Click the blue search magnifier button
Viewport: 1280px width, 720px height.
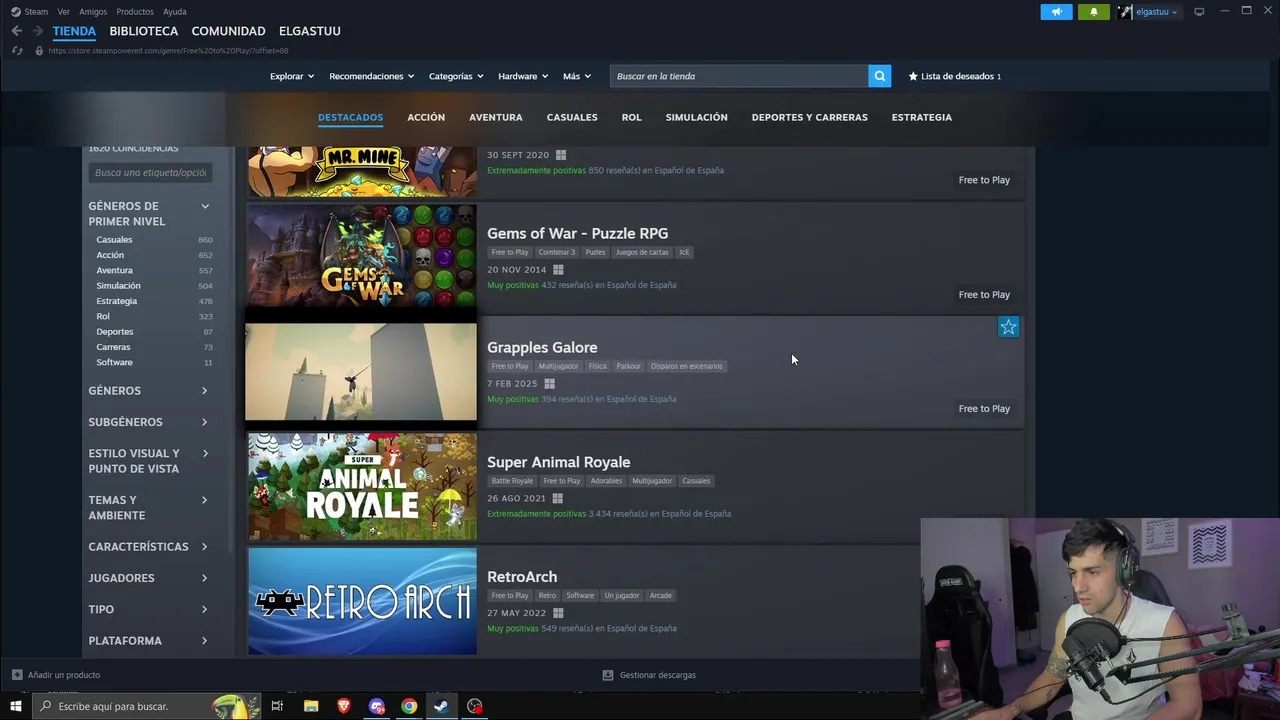tap(880, 76)
